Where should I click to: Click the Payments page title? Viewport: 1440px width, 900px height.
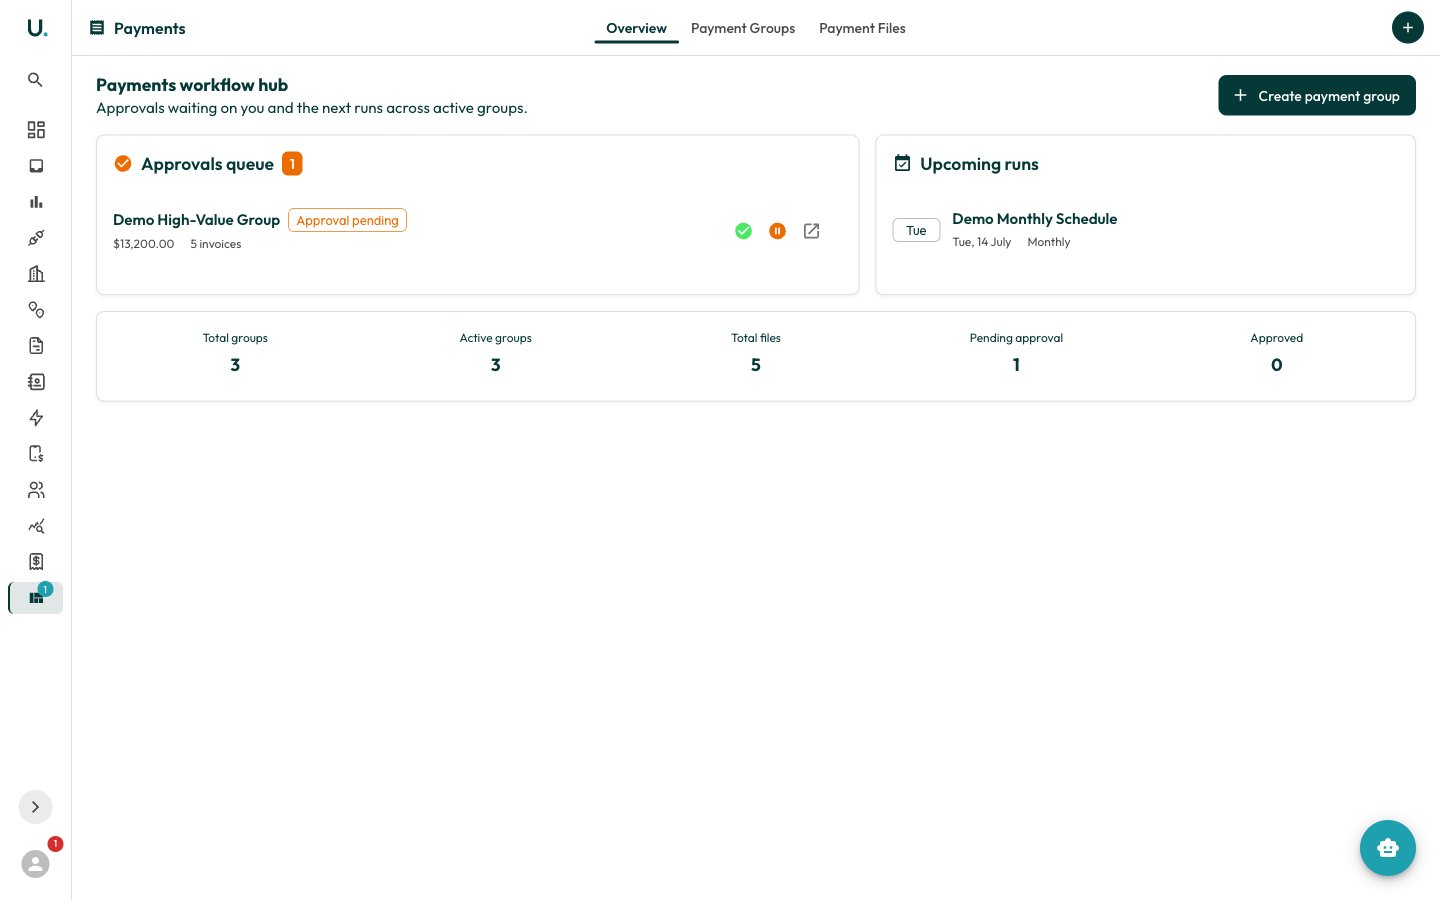click(x=150, y=28)
